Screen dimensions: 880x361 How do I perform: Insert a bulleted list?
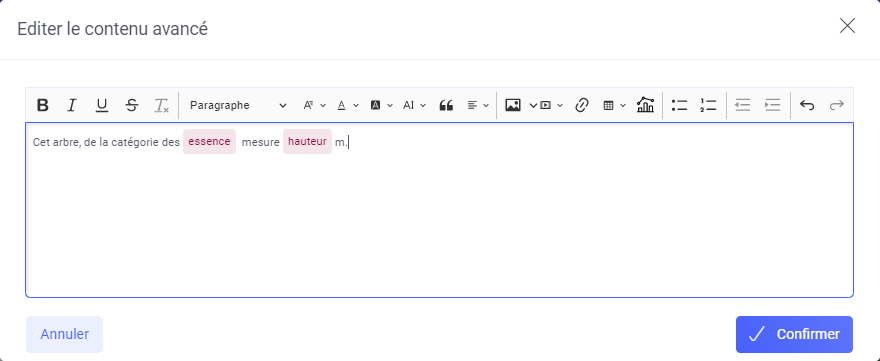680,105
